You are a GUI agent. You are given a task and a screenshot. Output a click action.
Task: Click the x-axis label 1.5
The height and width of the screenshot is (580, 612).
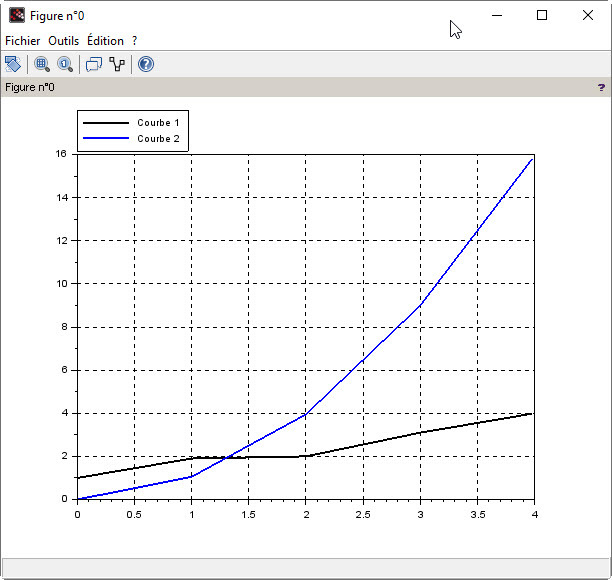click(x=248, y=514)
